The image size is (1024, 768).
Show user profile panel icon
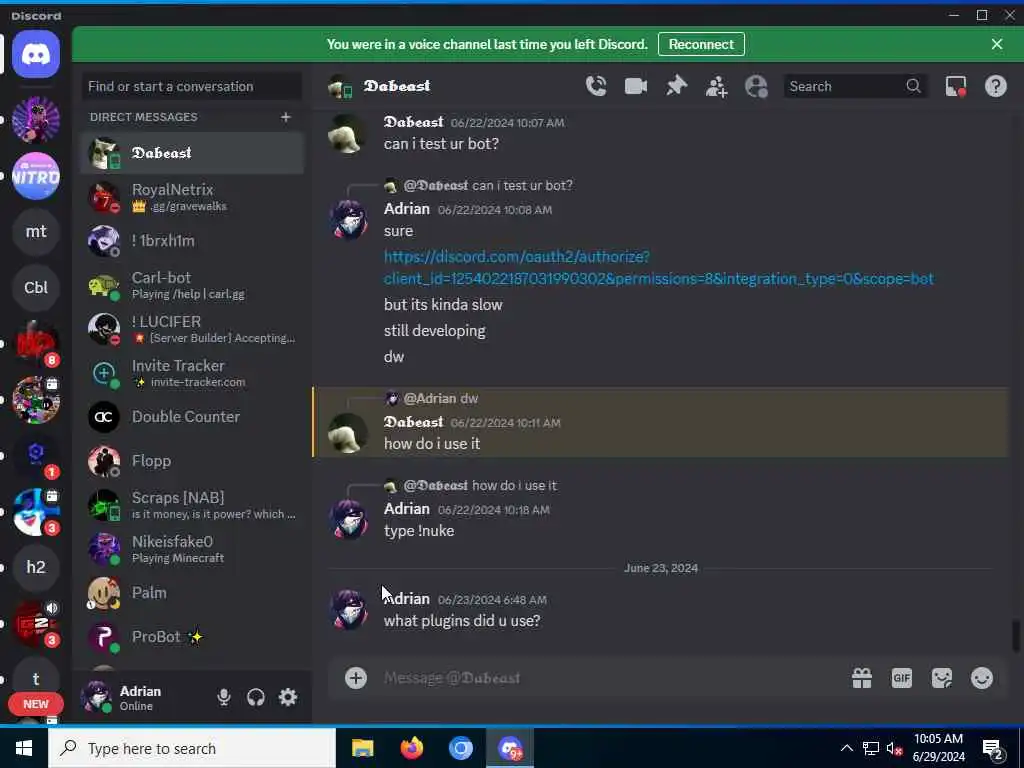[x=756, y=86]
